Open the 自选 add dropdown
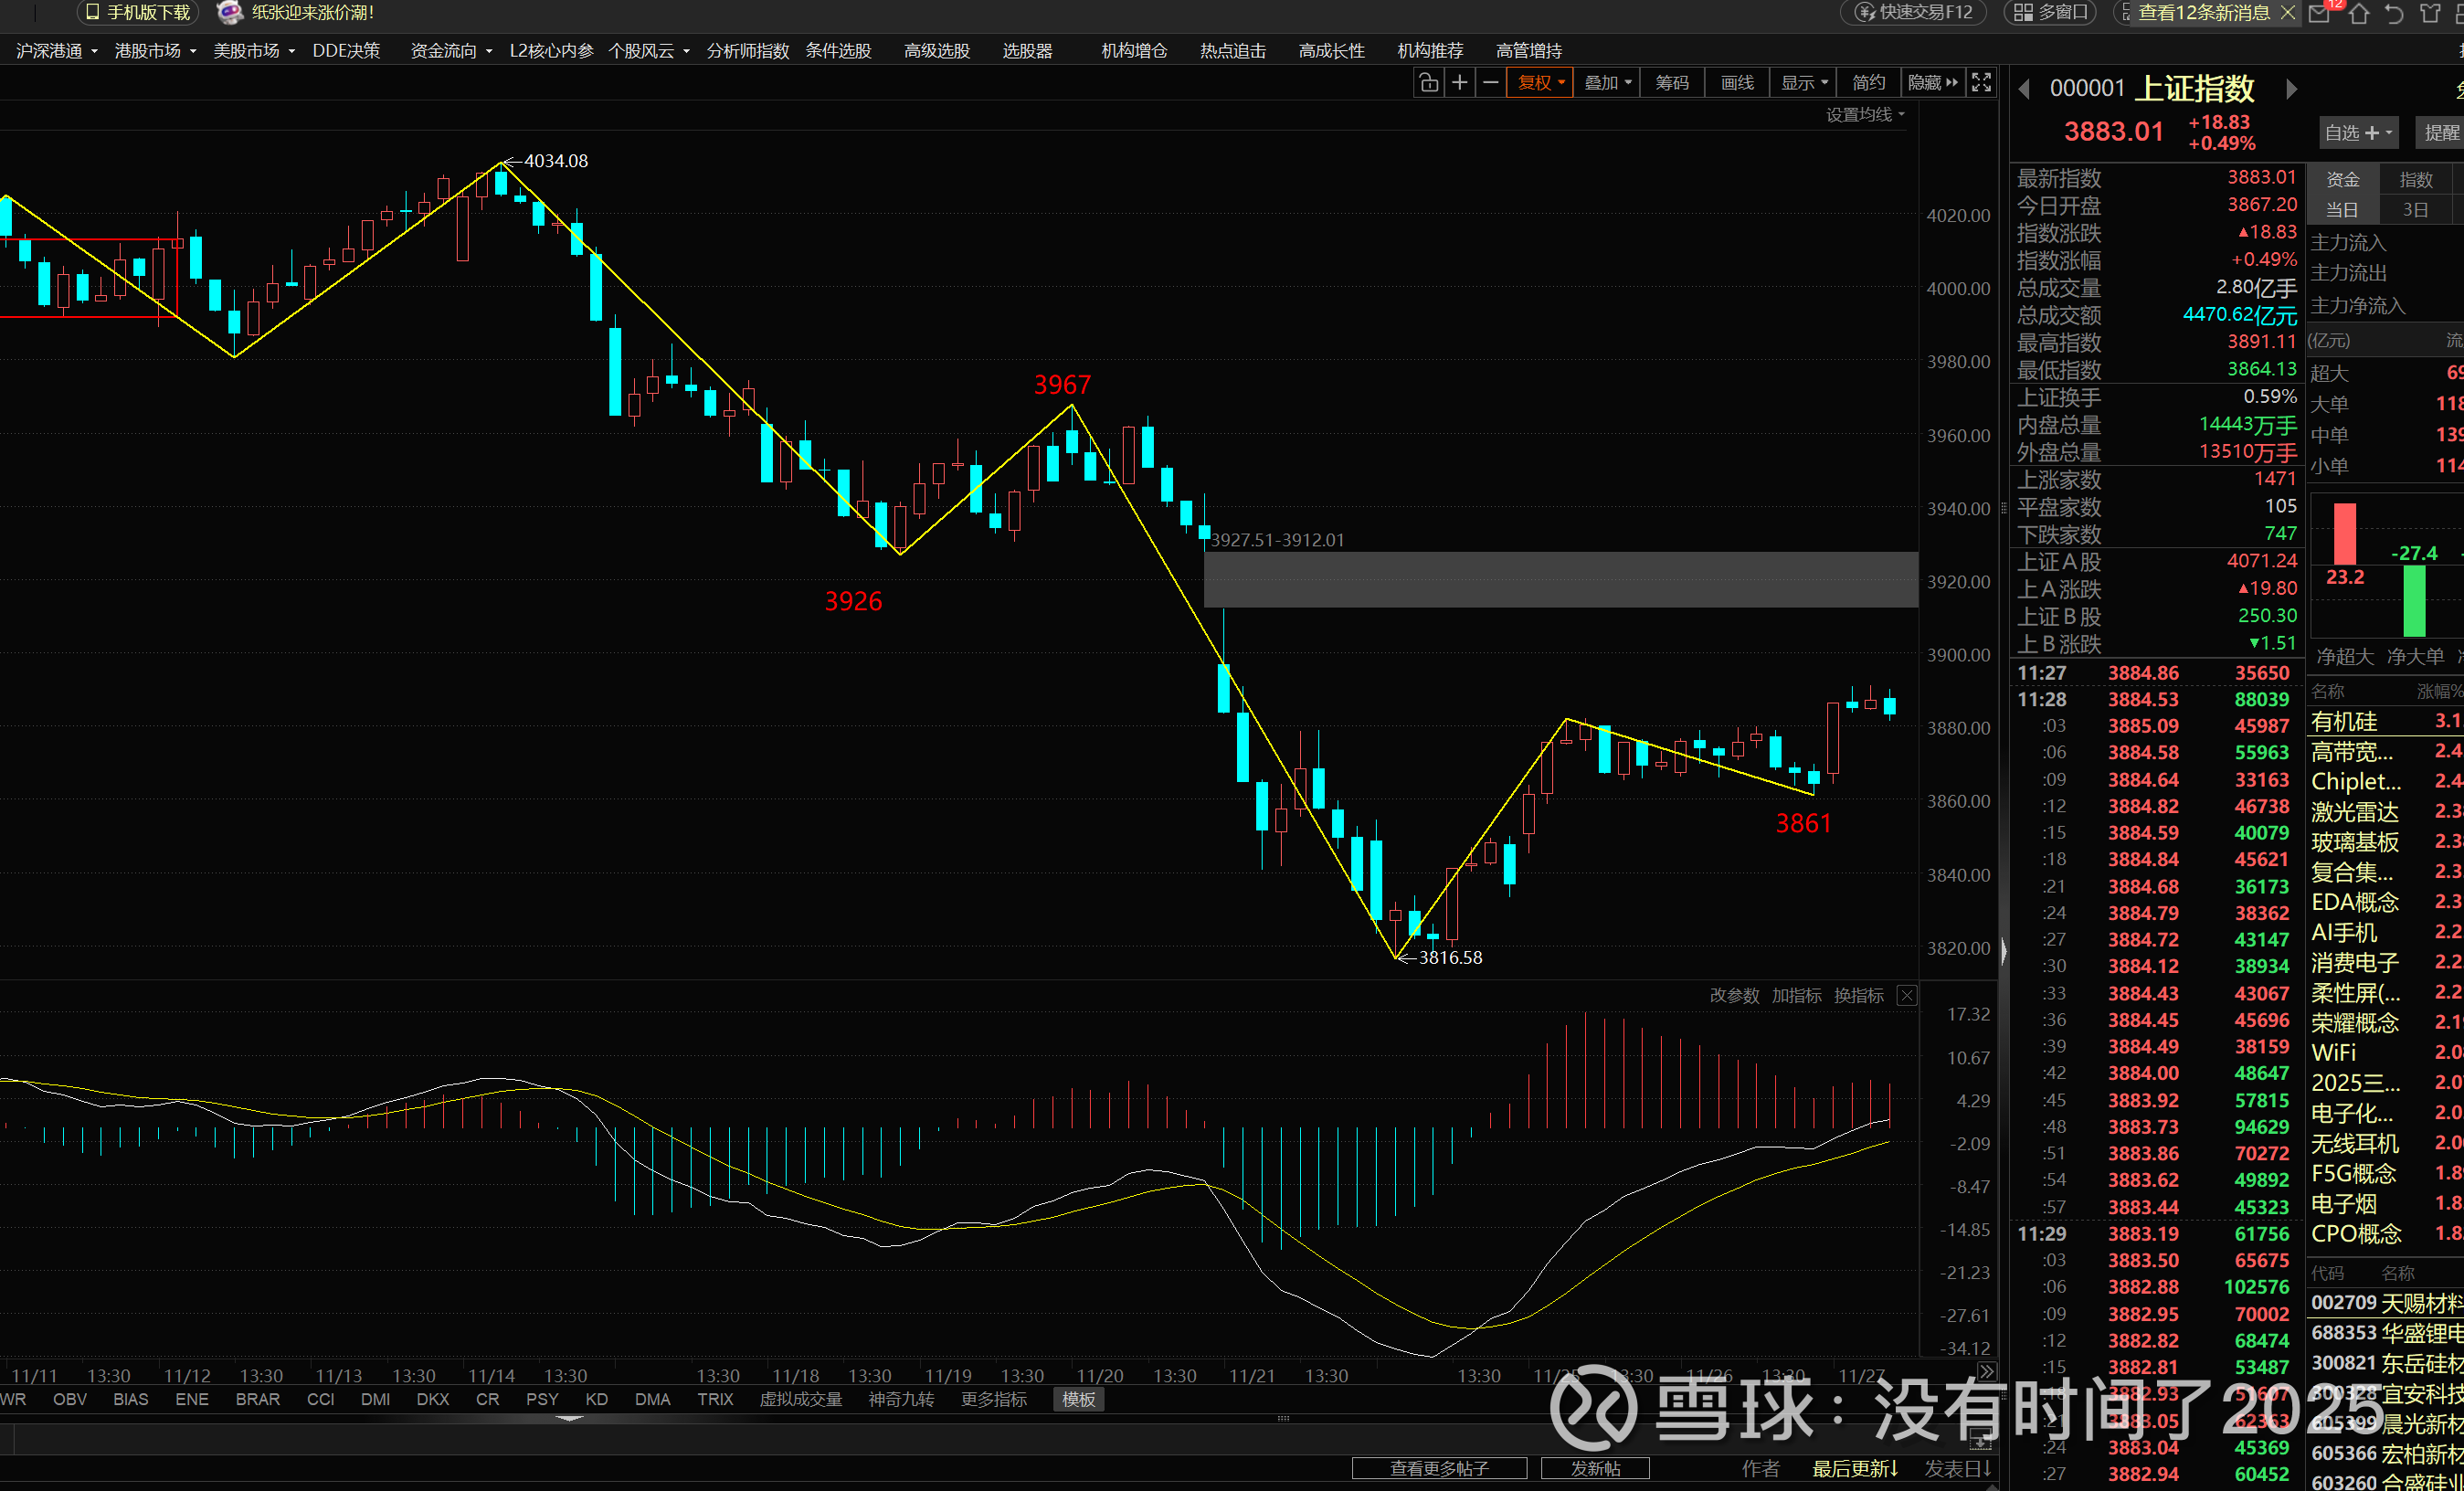2464x1491 pixels. pos(2358,133)
